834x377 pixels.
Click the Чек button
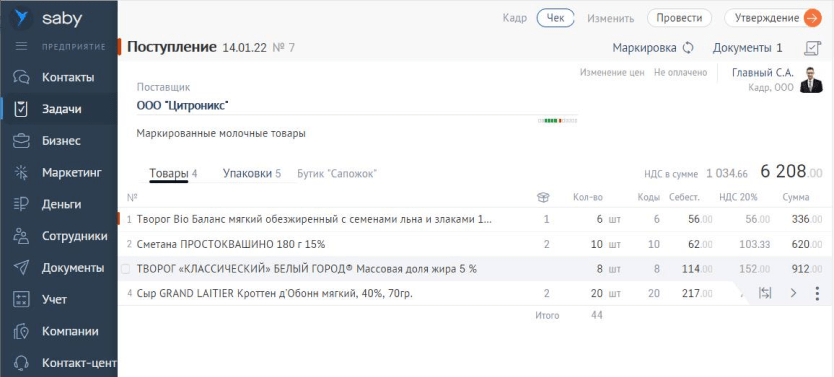(556, 18)
